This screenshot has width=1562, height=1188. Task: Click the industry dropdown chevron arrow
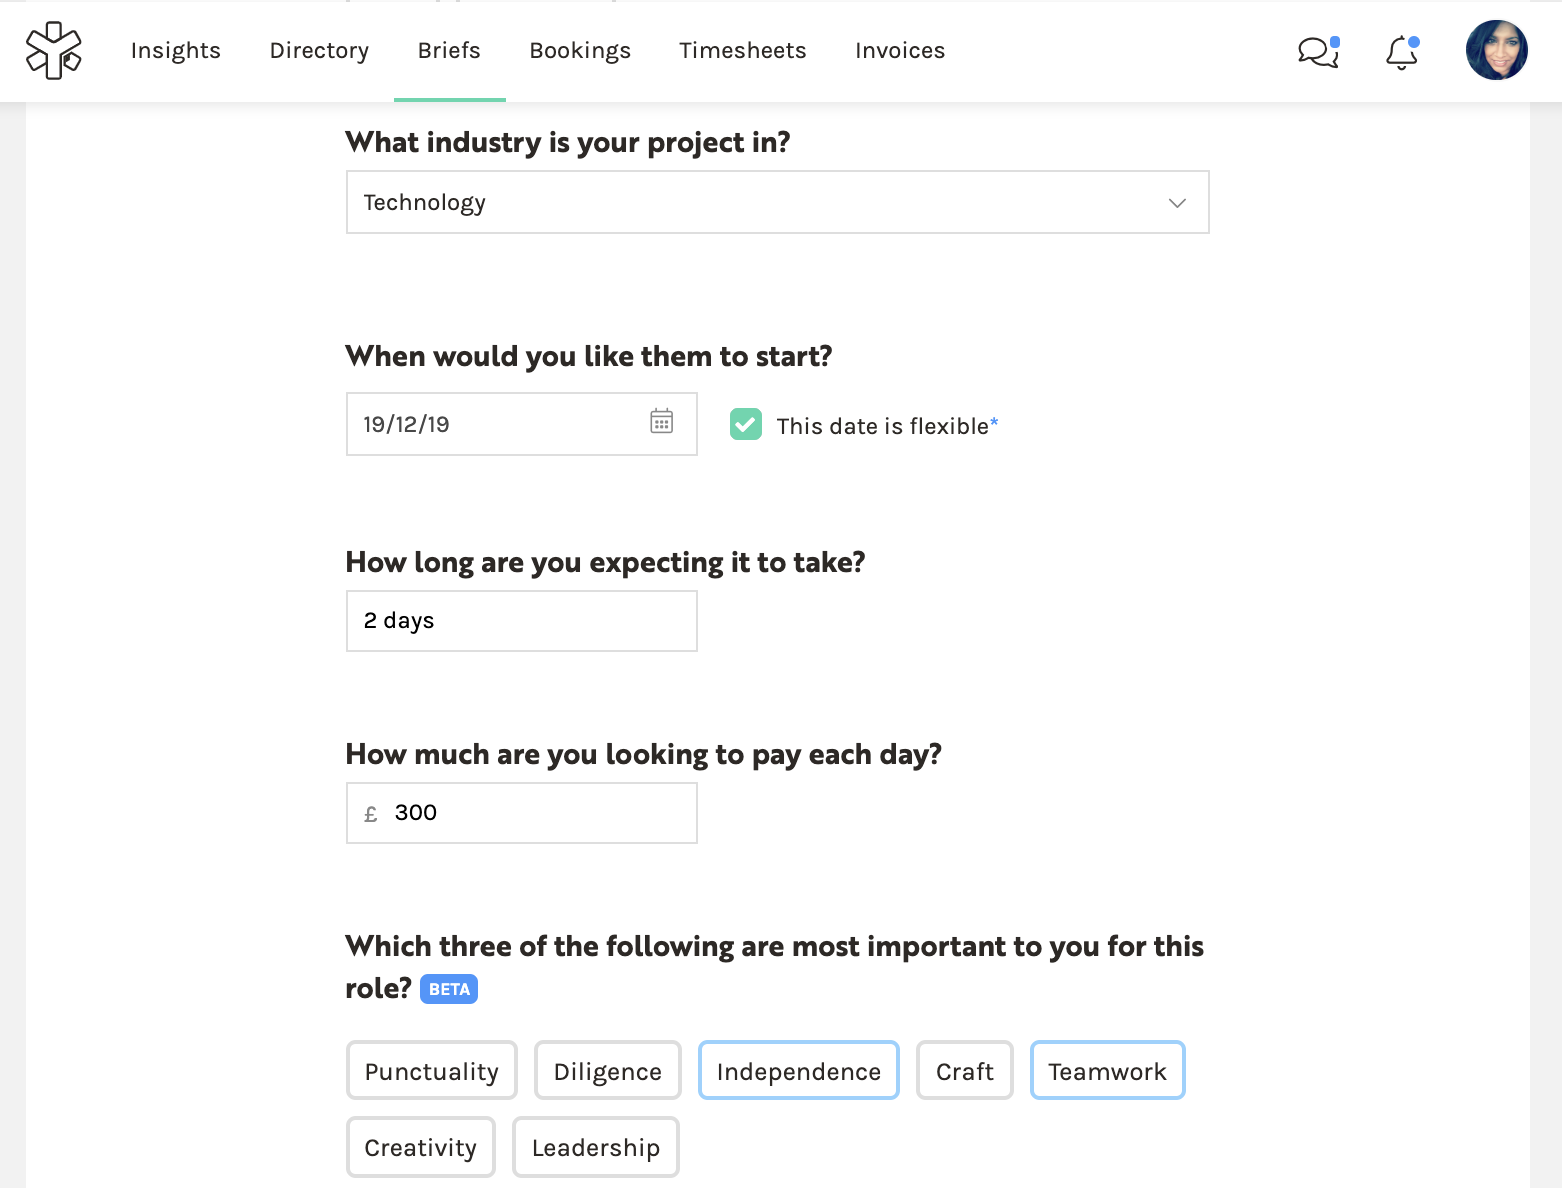(x=1177, y=203)
